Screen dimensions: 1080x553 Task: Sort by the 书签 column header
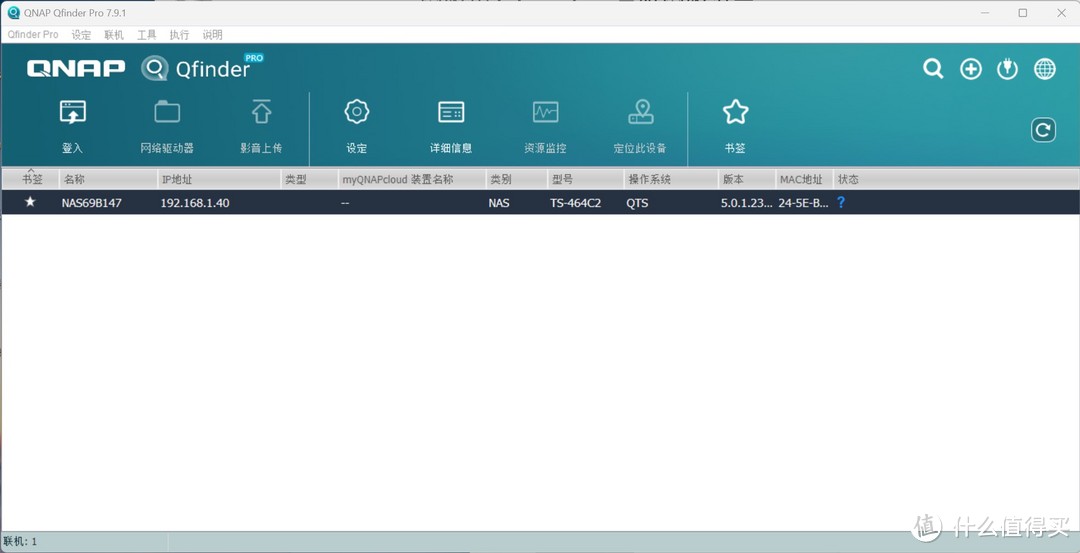tap(32, 179)
